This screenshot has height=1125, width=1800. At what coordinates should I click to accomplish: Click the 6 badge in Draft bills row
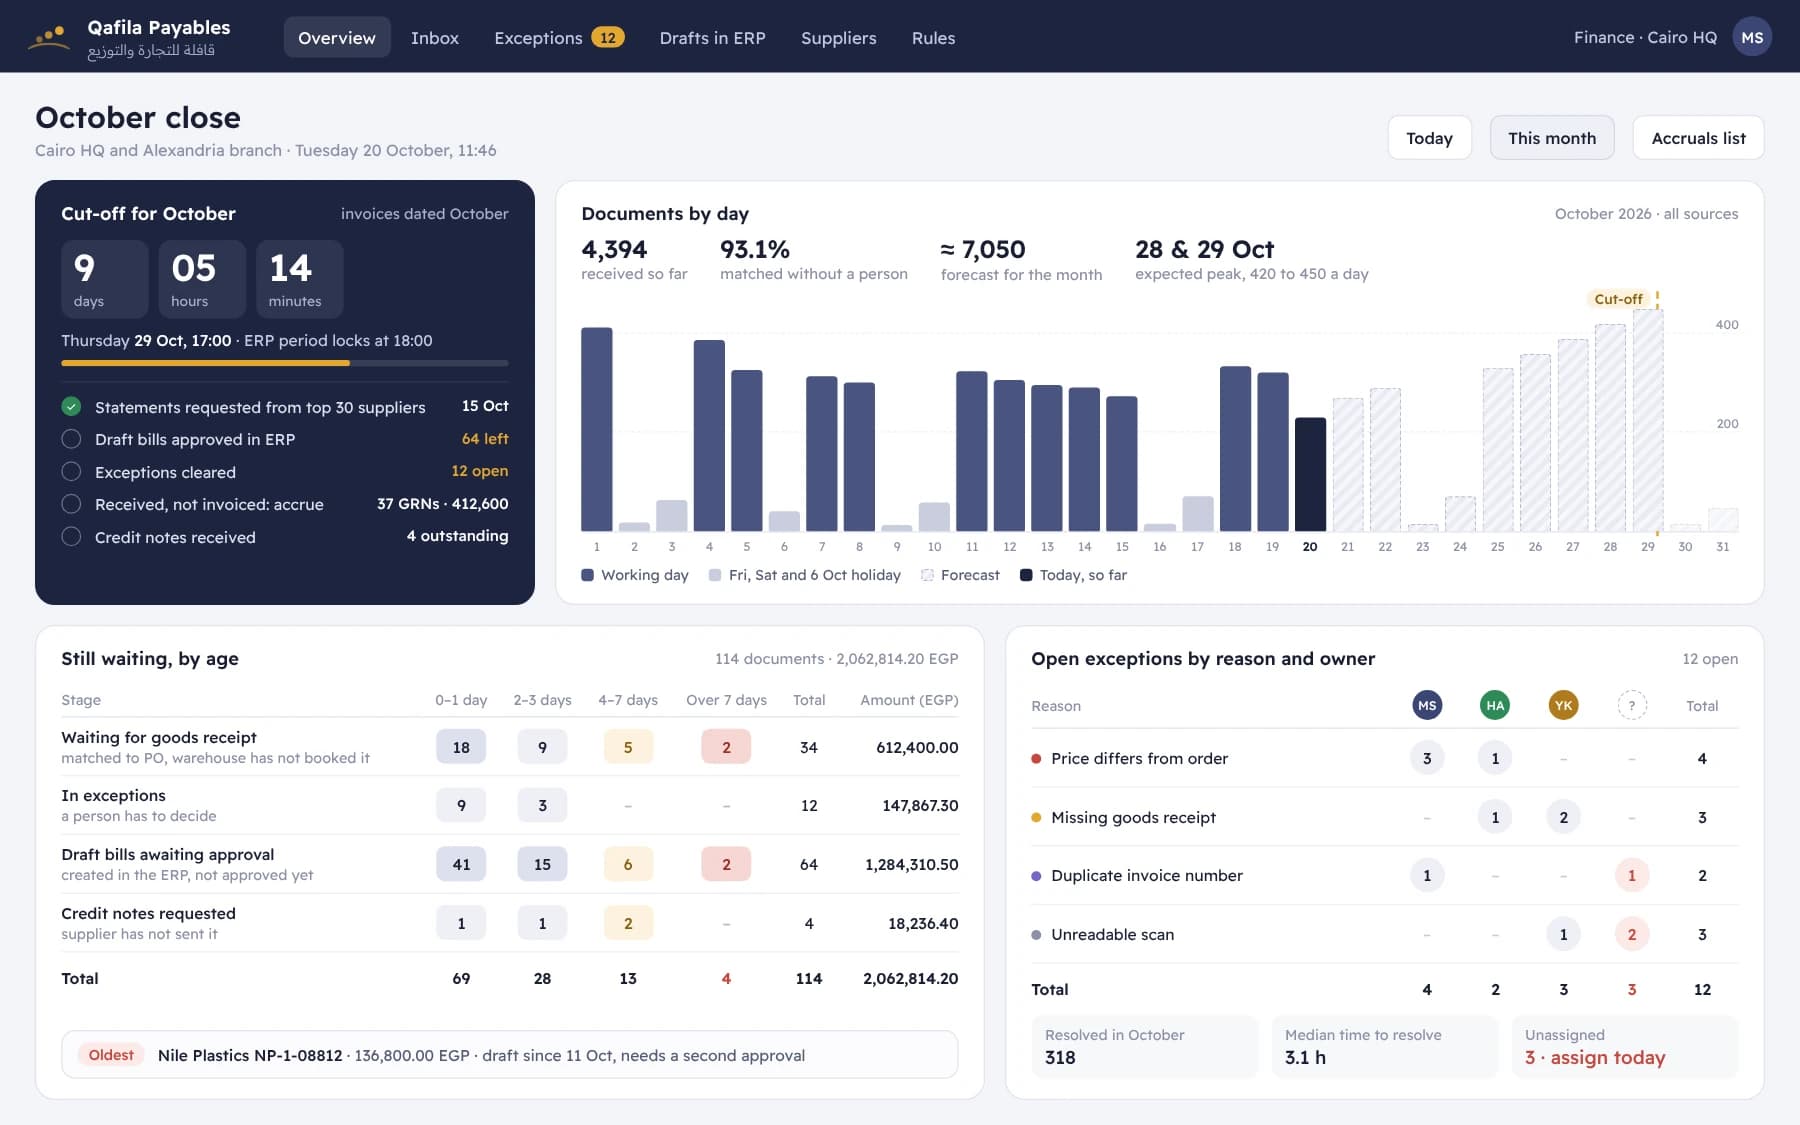point(628,864)
